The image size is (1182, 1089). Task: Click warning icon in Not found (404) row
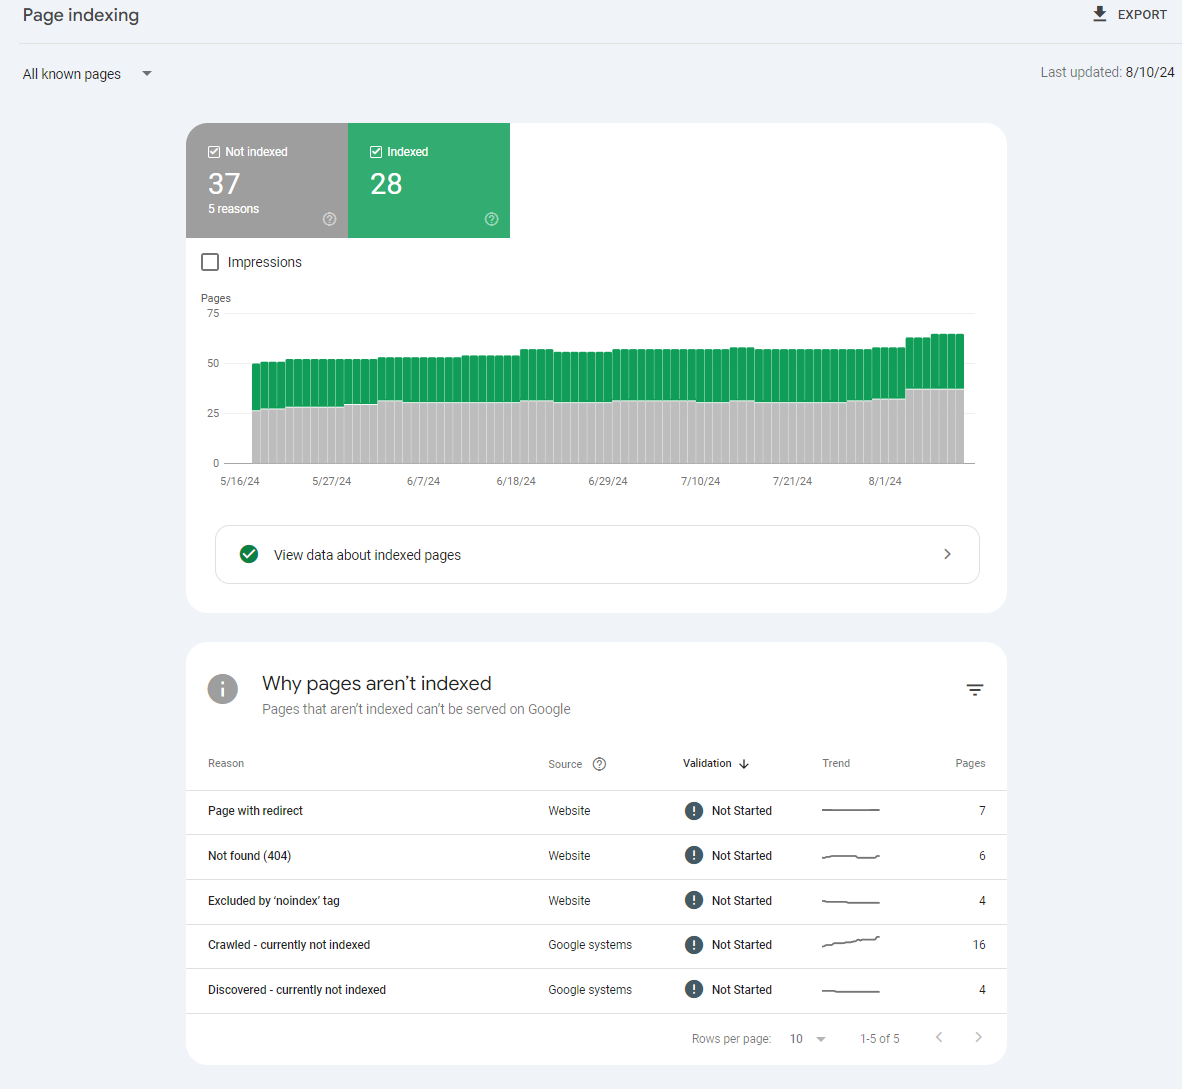694,855
